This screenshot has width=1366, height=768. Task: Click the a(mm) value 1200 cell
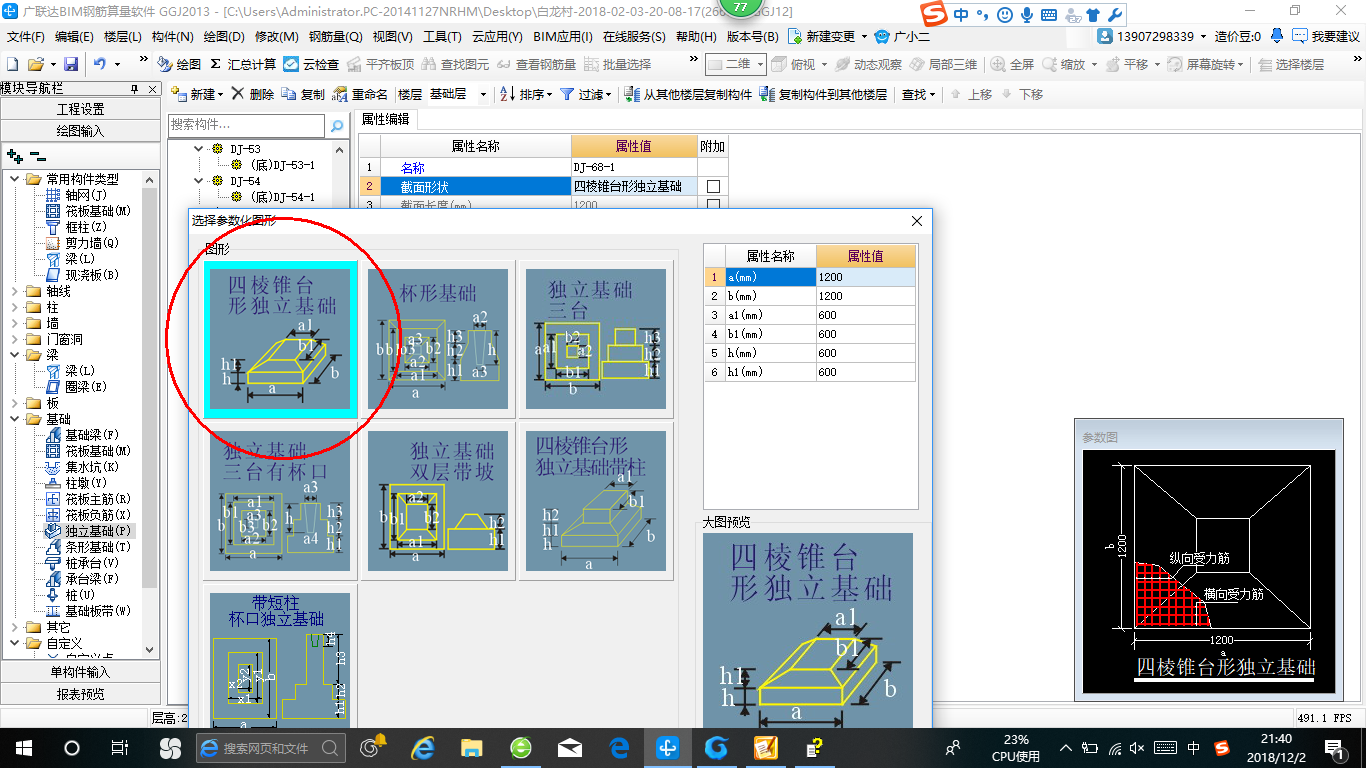pos(865,277)
